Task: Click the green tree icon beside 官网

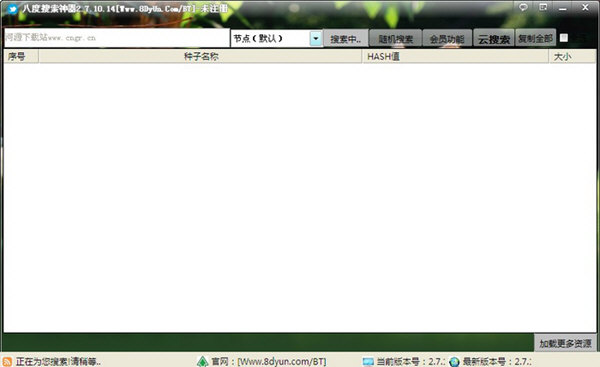Action: click(x=202, y=361)
